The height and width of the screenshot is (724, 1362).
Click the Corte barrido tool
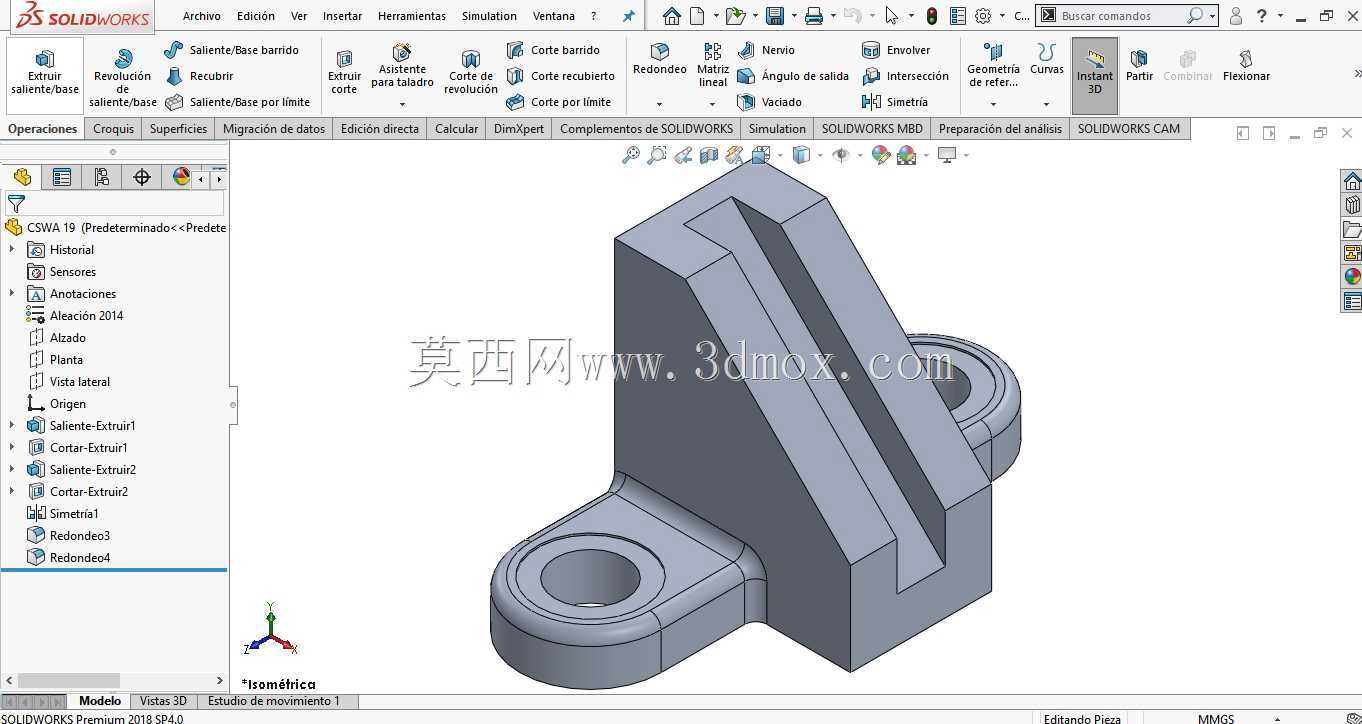(553, 50)
